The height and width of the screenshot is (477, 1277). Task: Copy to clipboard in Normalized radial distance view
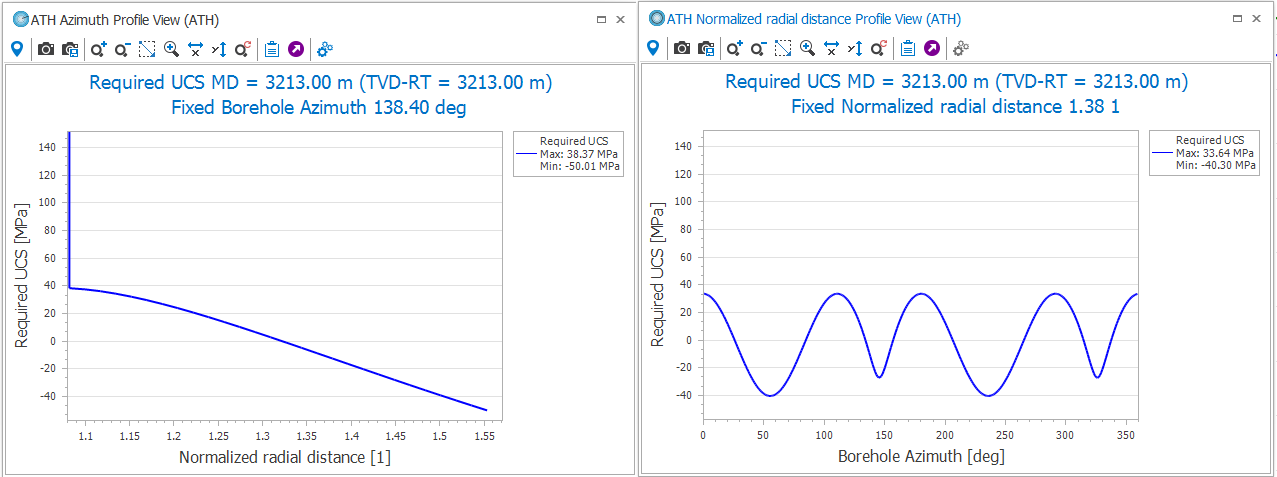908,48
